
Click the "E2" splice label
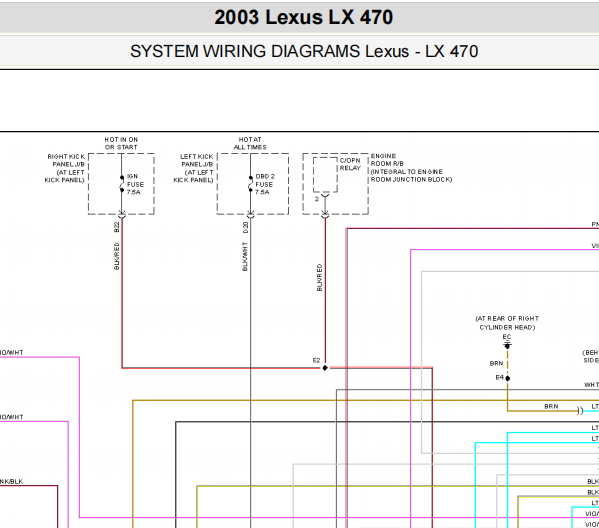click(316, 360)
